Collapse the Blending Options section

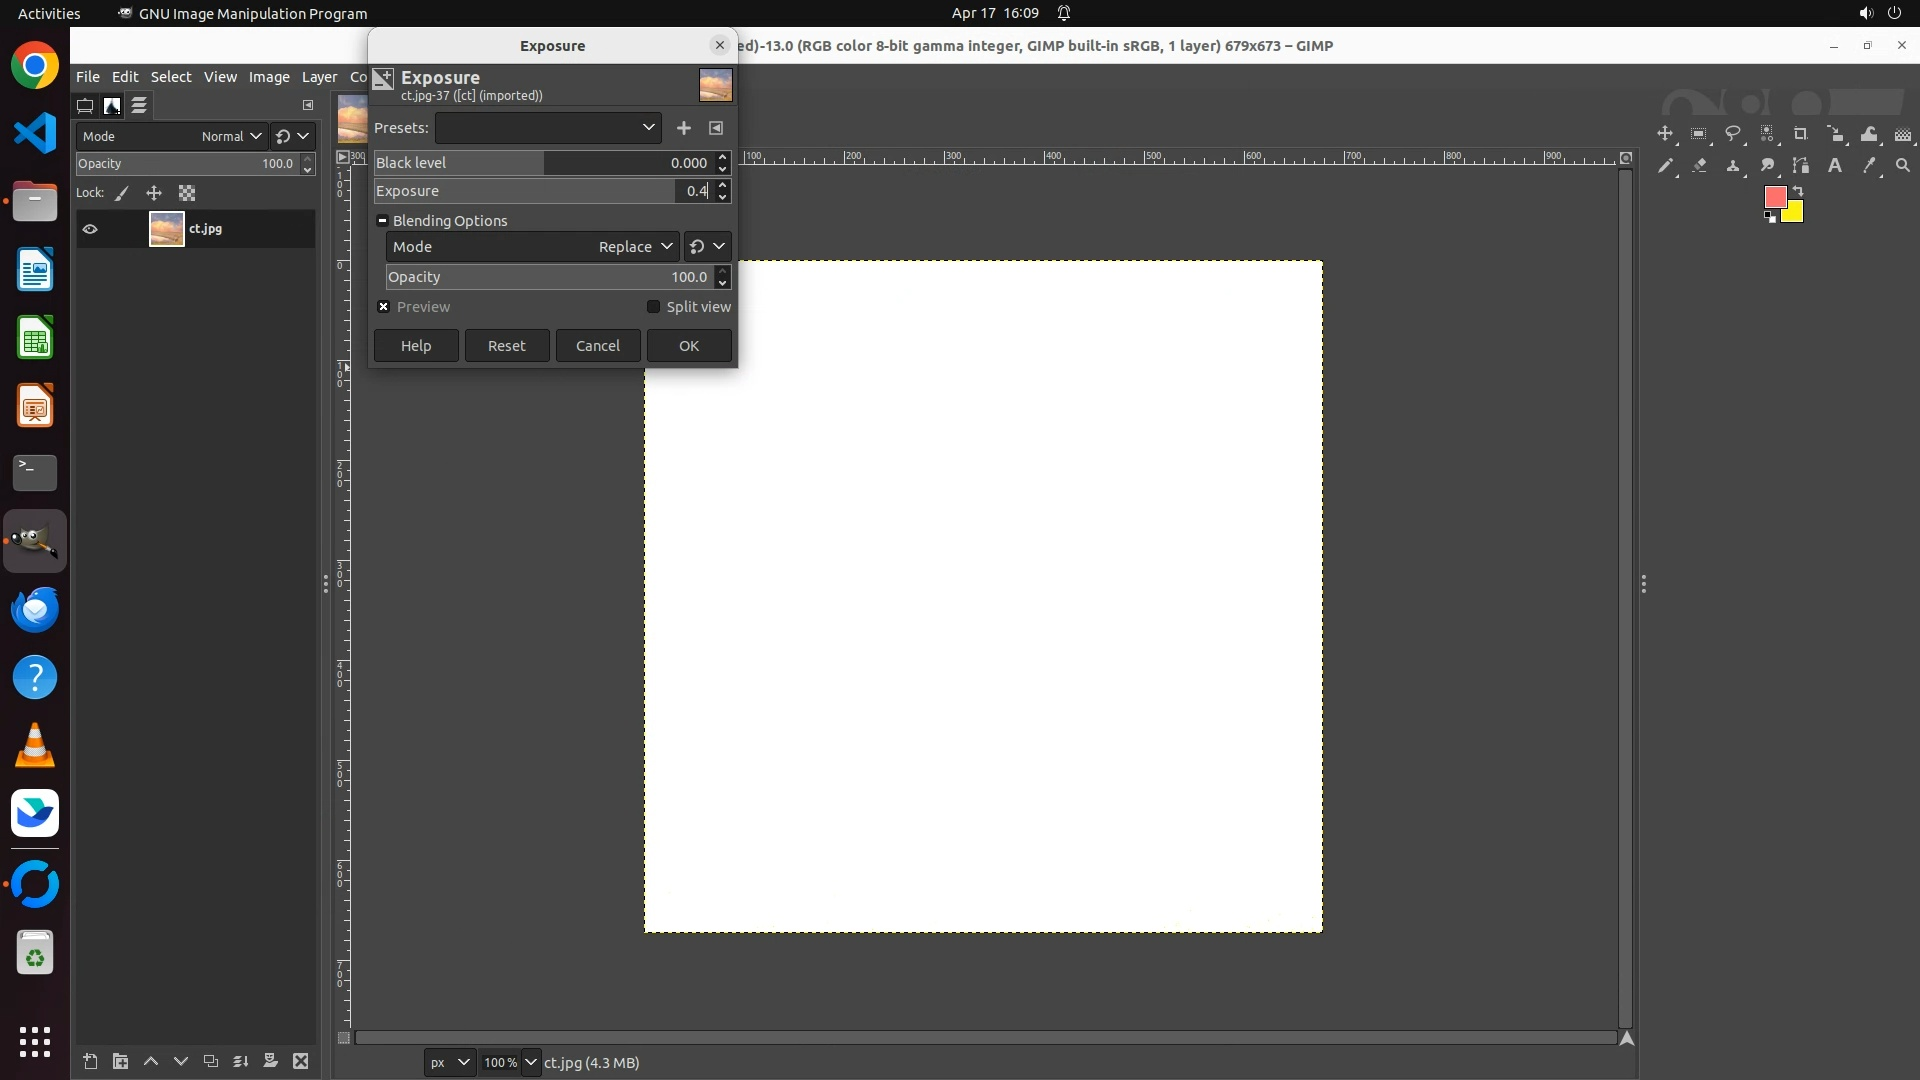382,221
